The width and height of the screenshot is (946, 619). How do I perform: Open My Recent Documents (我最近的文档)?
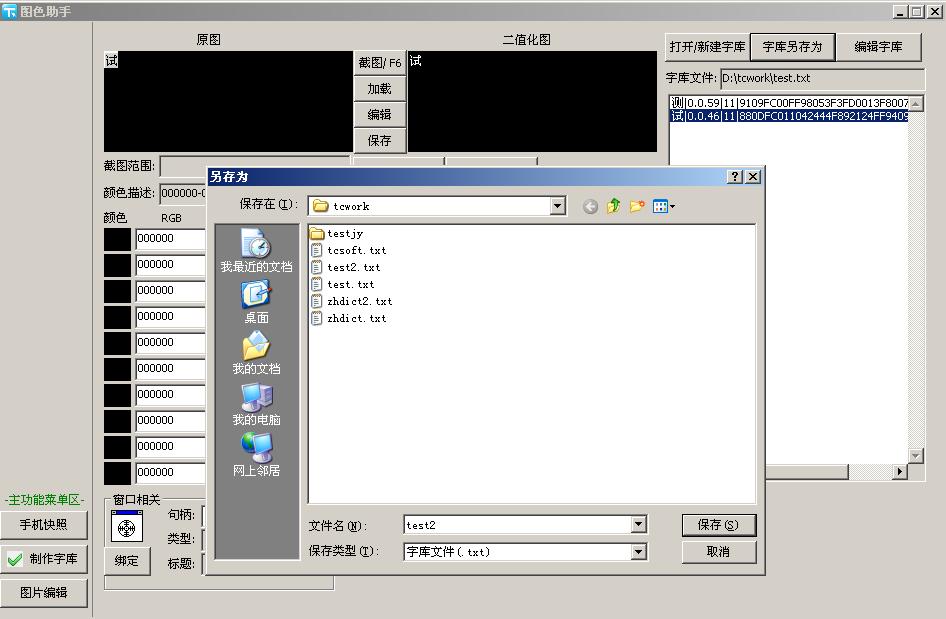coord(256,251)
